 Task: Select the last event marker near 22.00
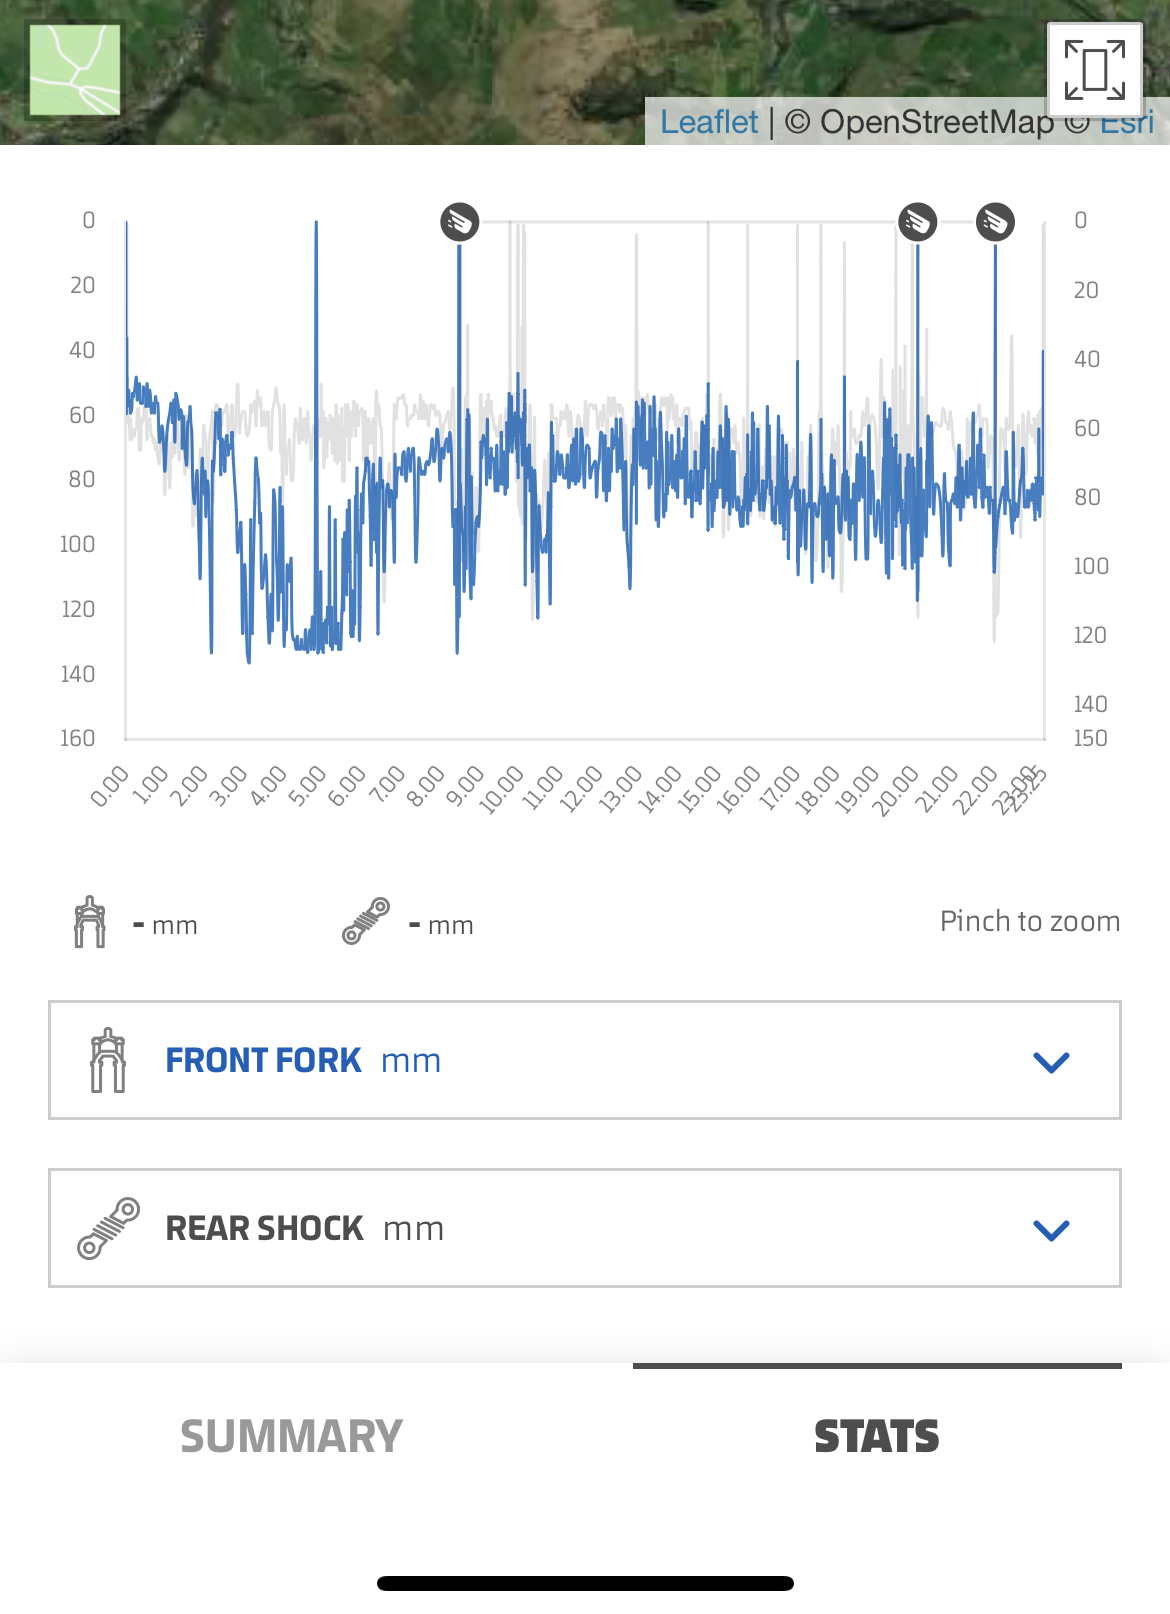995,222
